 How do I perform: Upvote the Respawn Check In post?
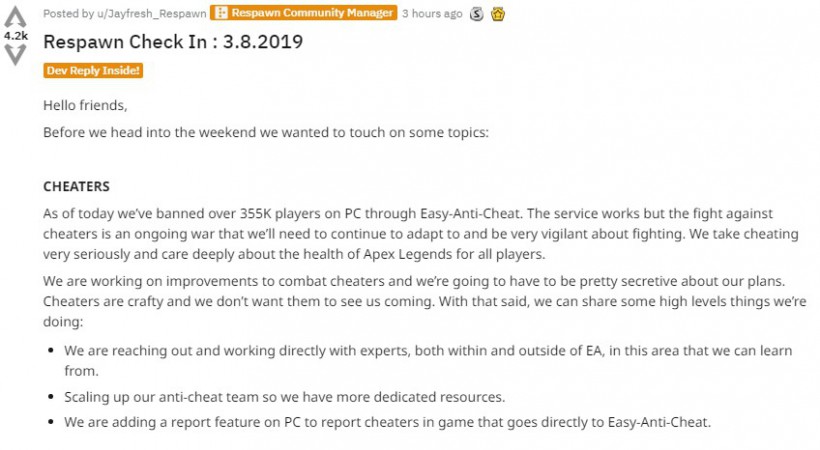coord(16,17)
